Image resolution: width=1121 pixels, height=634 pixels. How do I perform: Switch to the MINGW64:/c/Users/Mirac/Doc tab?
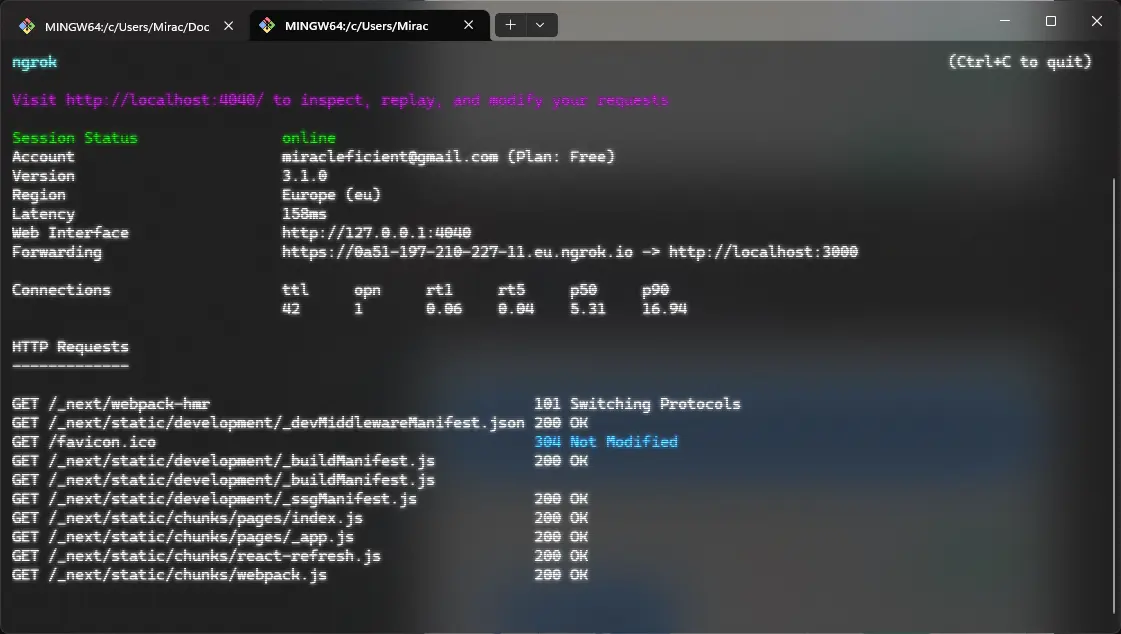(125, 26)
